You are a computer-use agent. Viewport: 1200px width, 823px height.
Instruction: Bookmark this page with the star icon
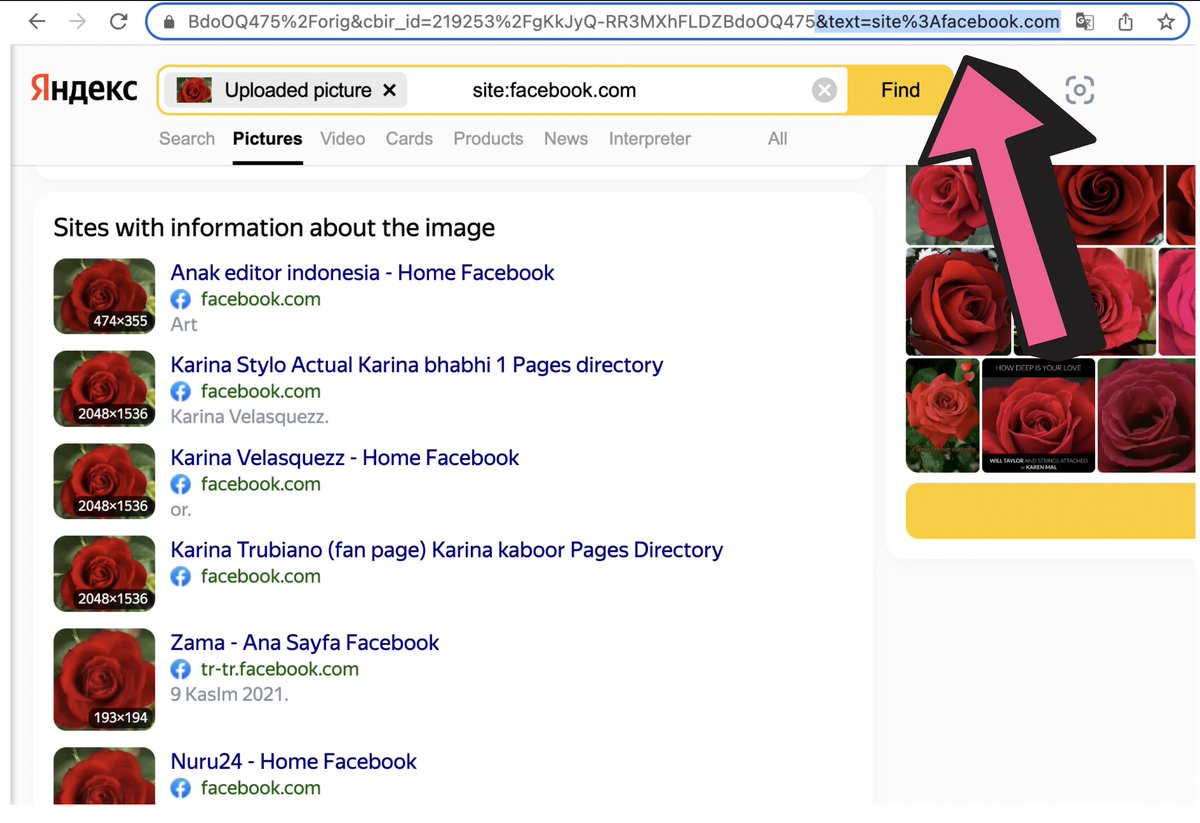point(1165,21)
